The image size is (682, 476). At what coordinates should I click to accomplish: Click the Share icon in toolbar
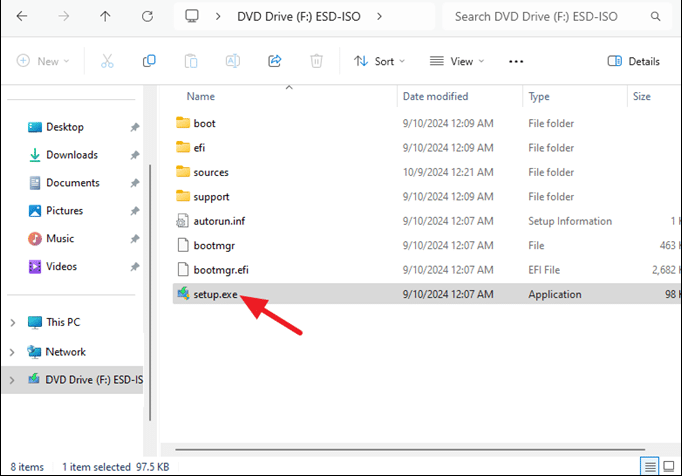pos(274,61)
